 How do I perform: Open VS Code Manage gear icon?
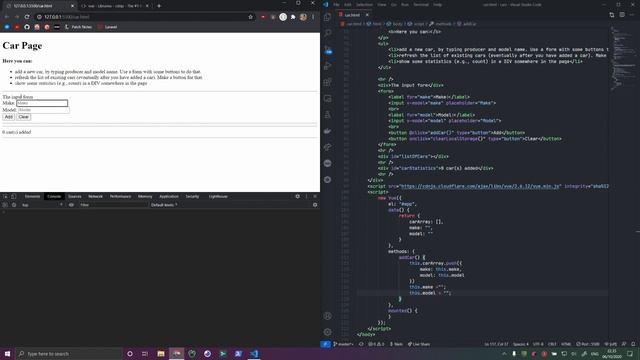328,332
